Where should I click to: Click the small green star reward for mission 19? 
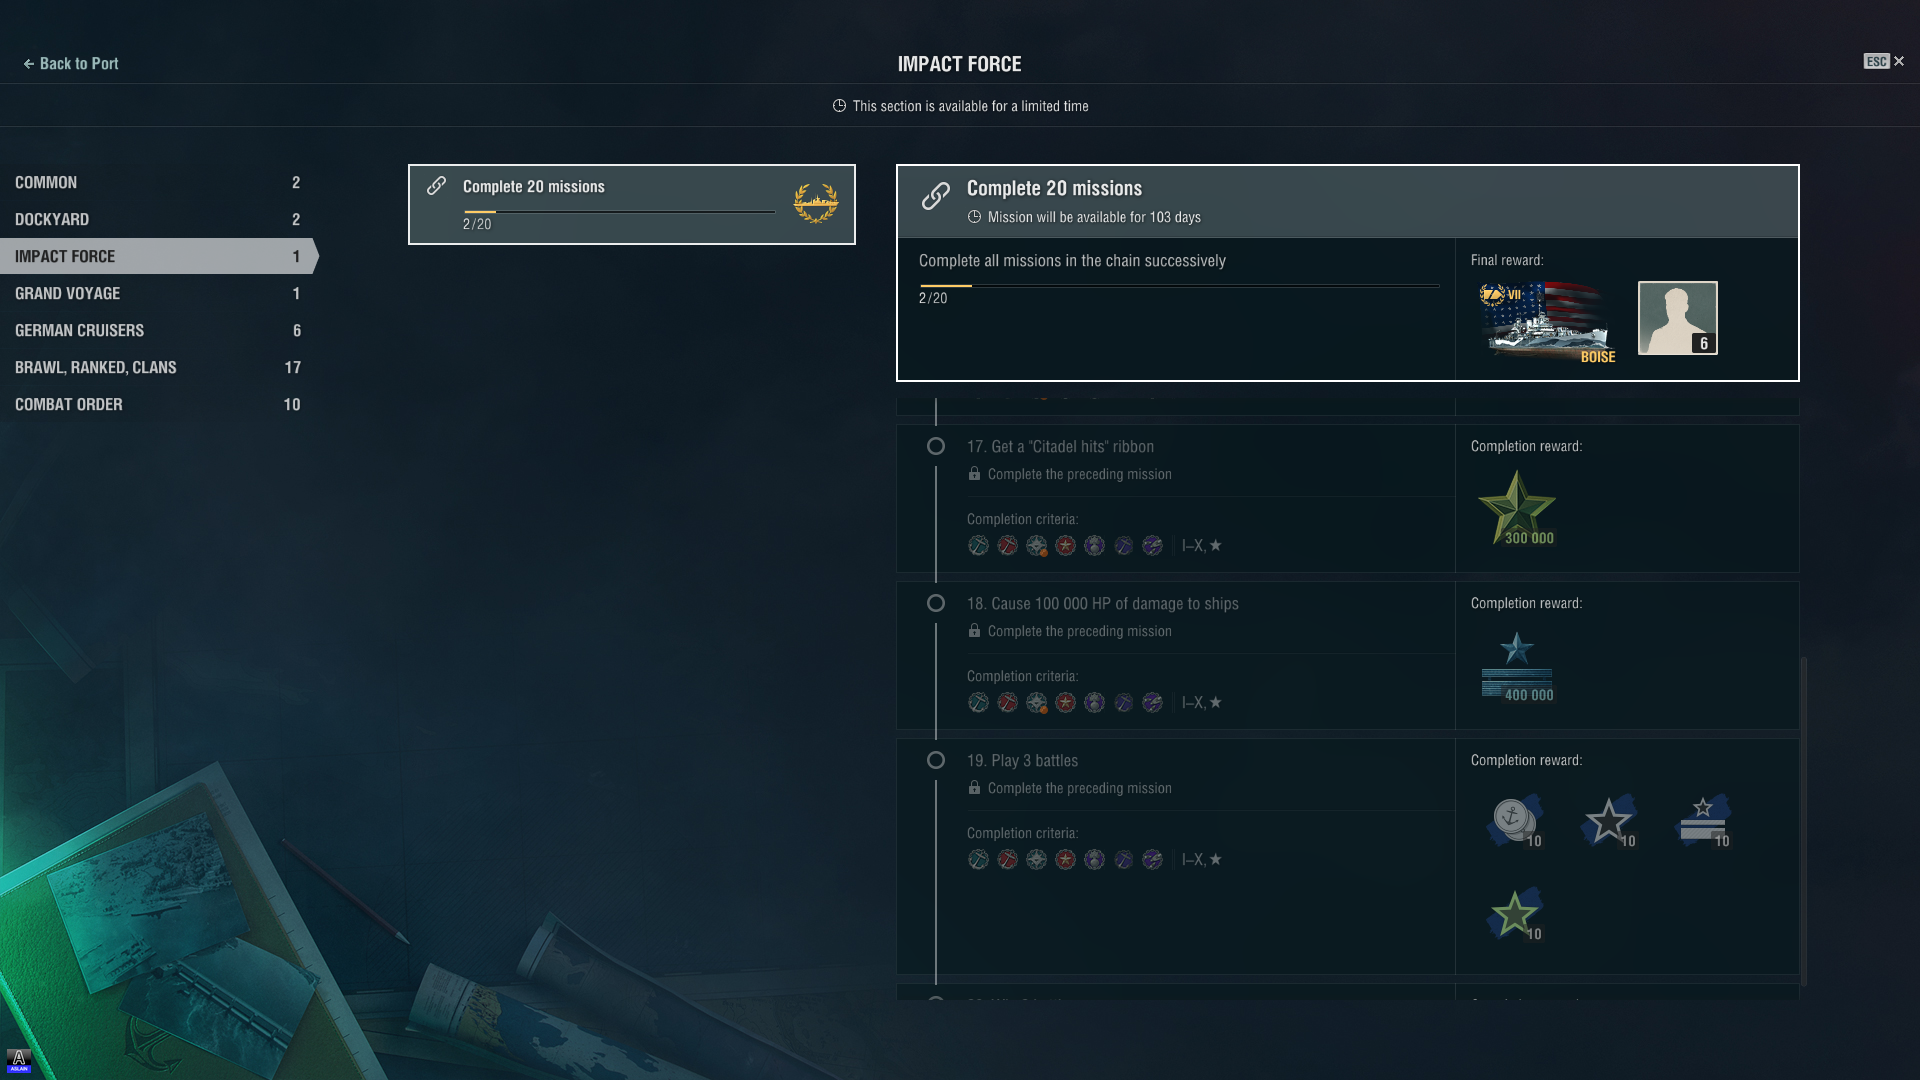click(x=1515, y=913)
